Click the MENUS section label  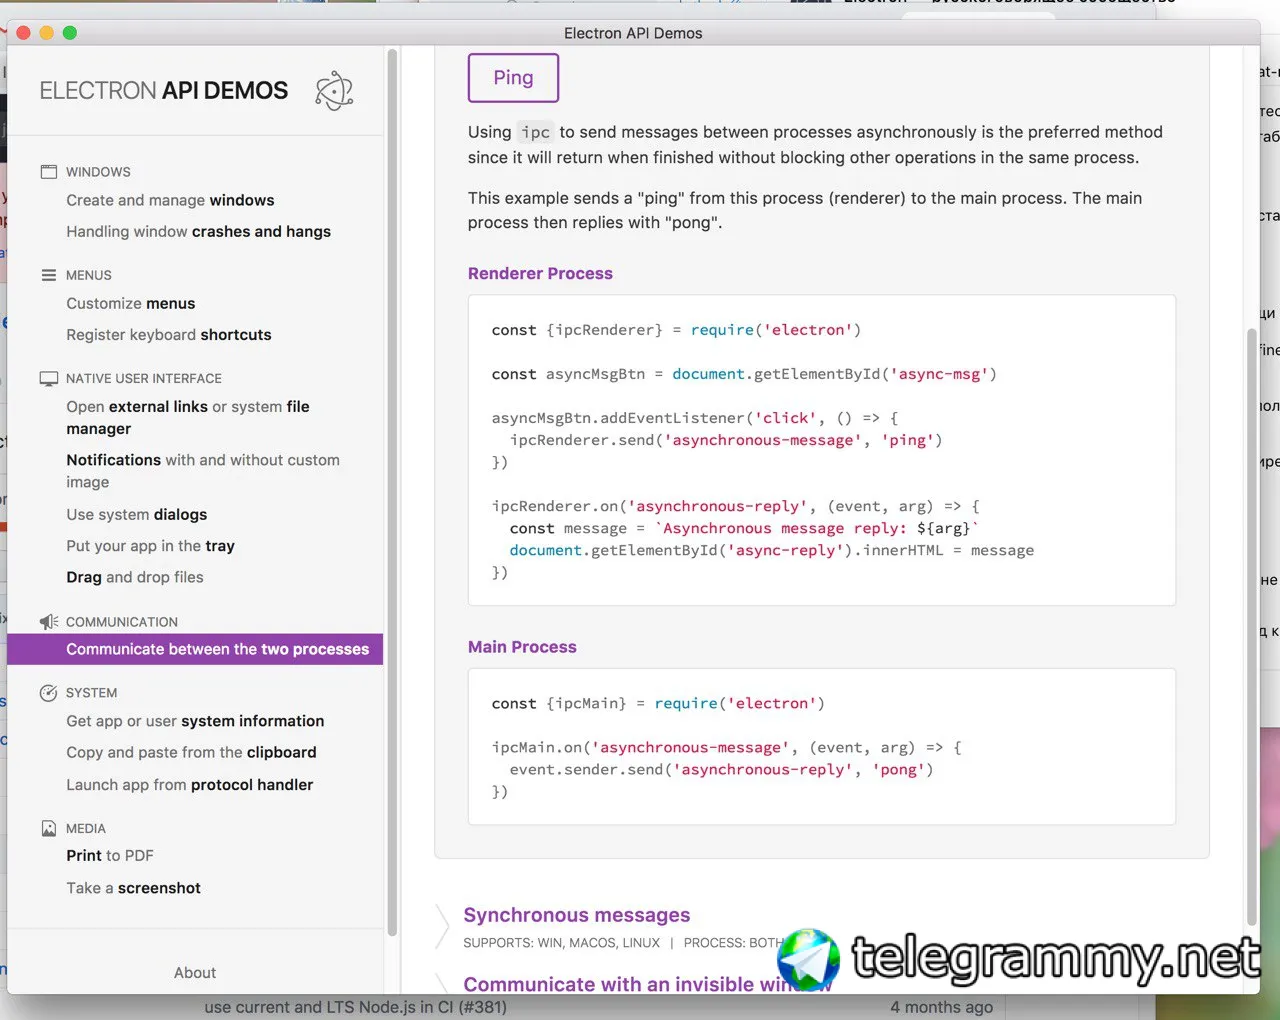pyautogui.click(x=89, y=275)
